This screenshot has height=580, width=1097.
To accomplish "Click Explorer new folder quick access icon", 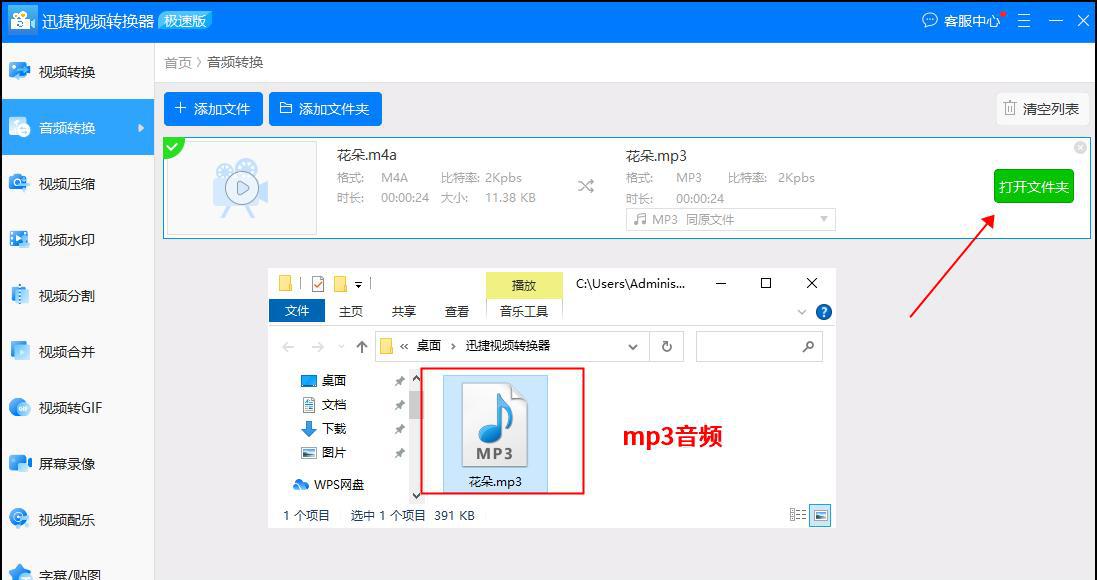I will [341, 283].
